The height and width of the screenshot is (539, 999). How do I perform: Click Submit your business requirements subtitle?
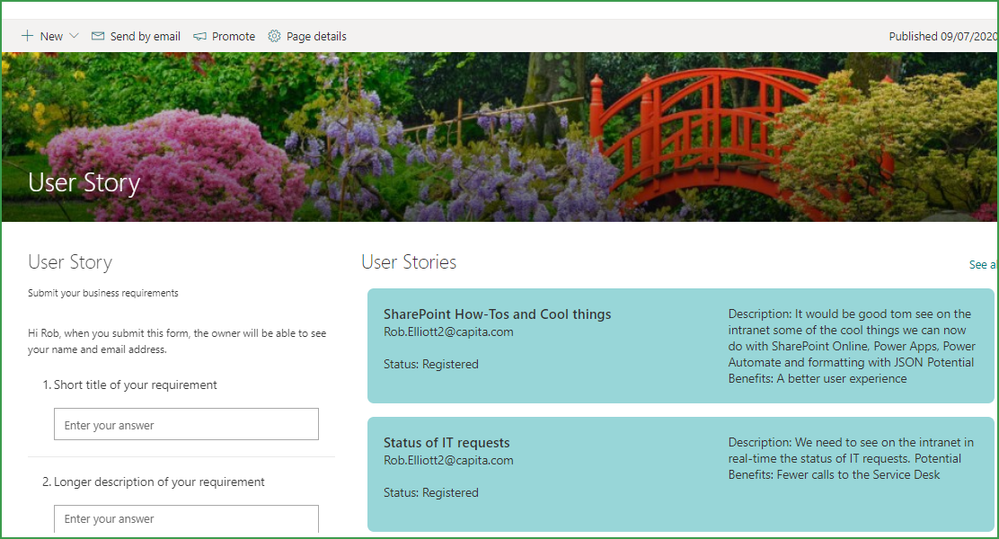[x=103, y=293]
